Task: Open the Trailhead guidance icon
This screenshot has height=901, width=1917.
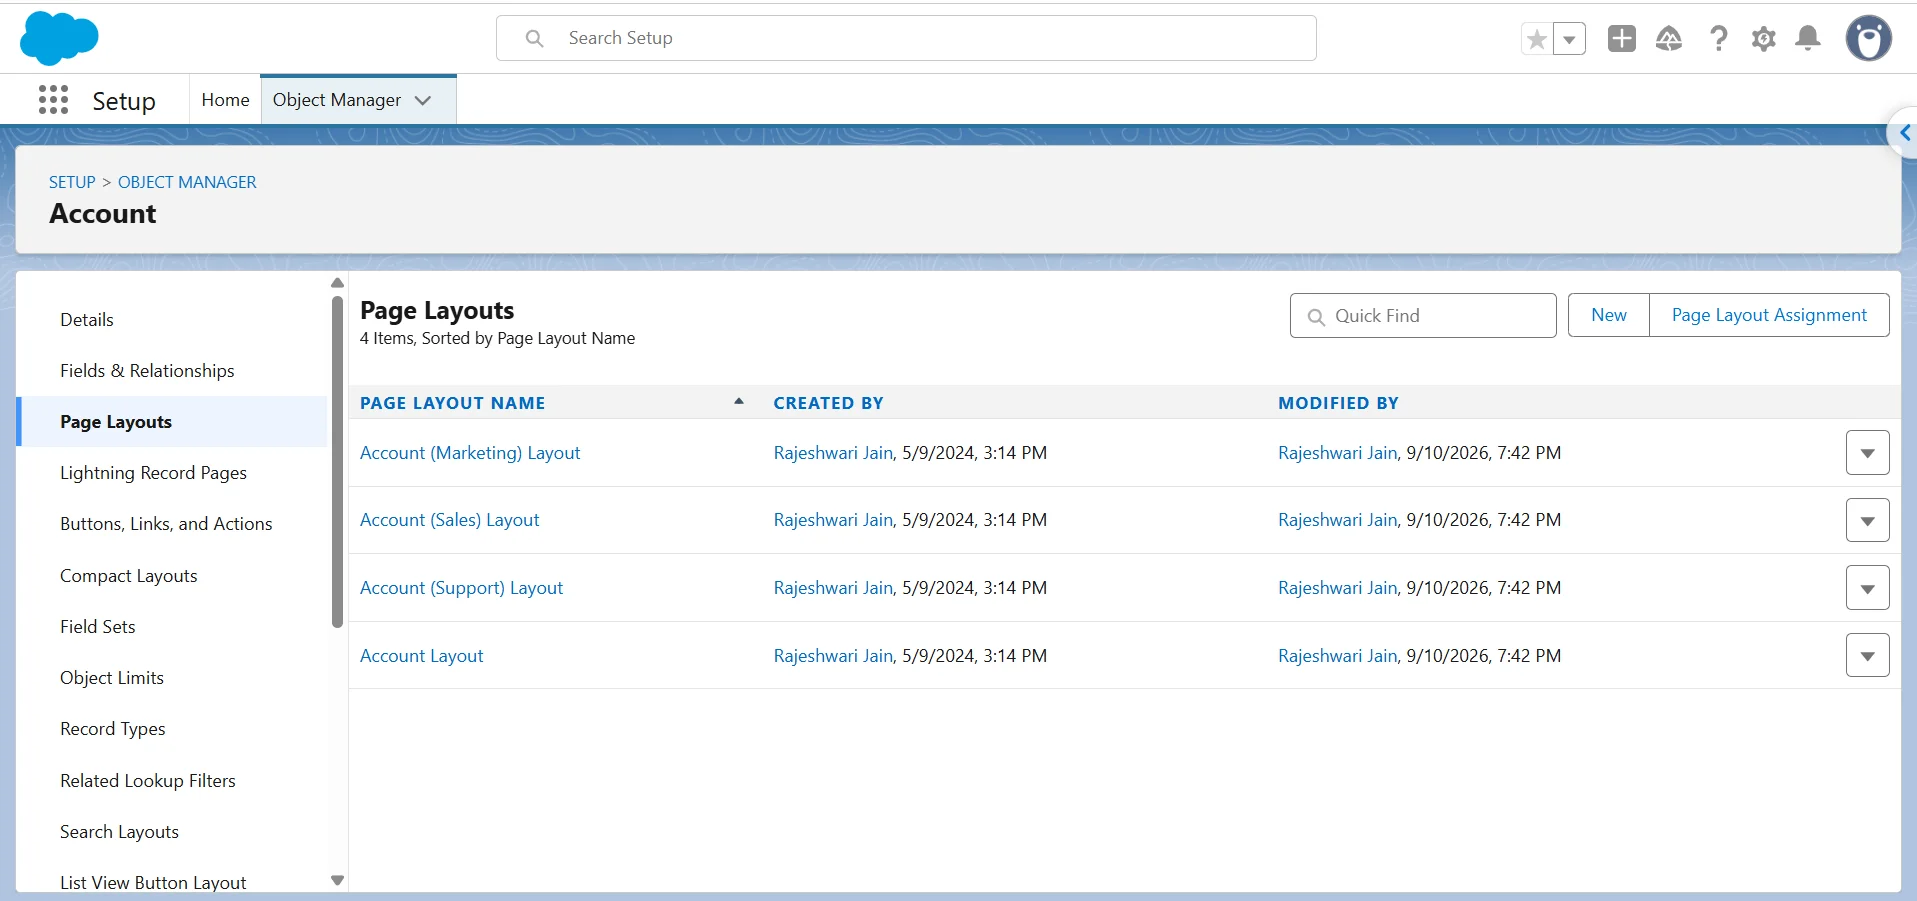Action: [x=1669, y=39]
